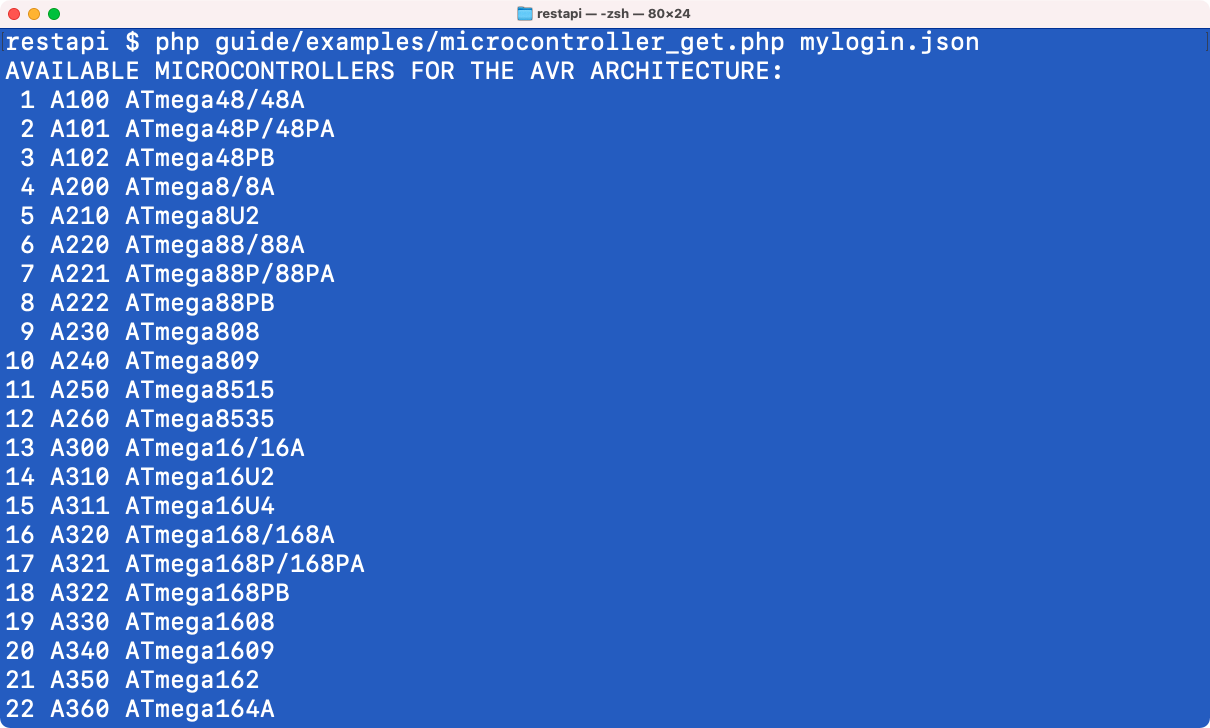Click the ATmega164A entry

click(x=199, y=710)
